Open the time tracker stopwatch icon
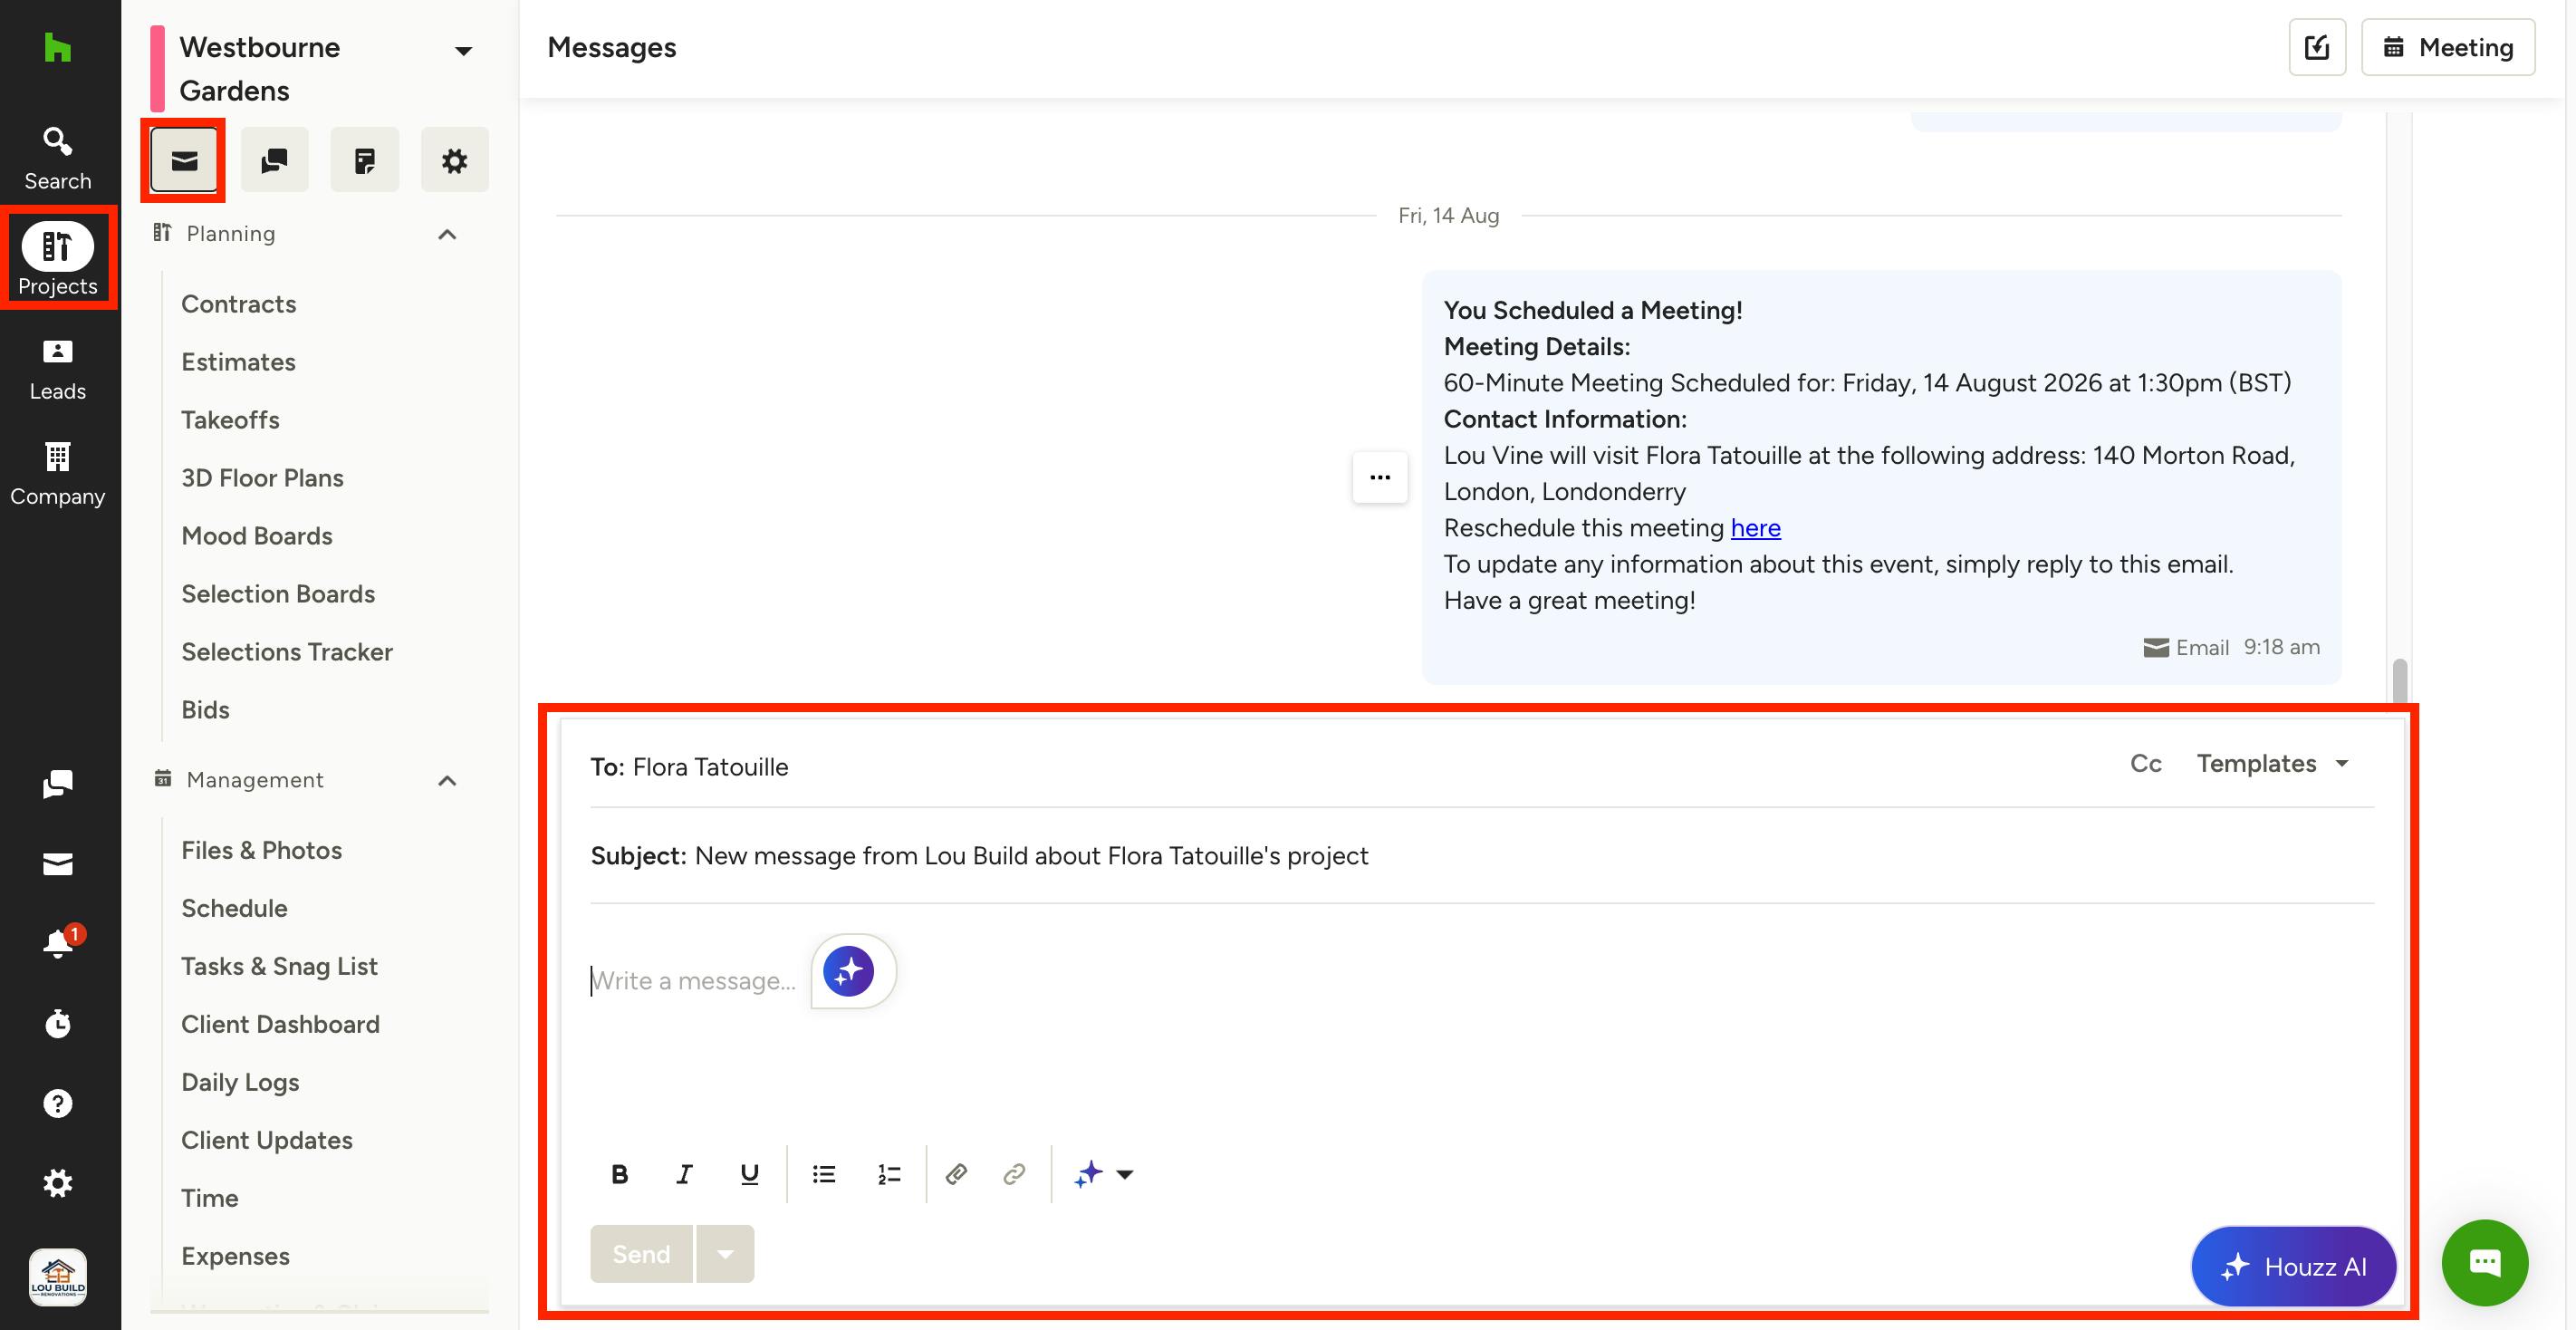This screenshot has height=1330, width=2576. [x=58, y=1023]
